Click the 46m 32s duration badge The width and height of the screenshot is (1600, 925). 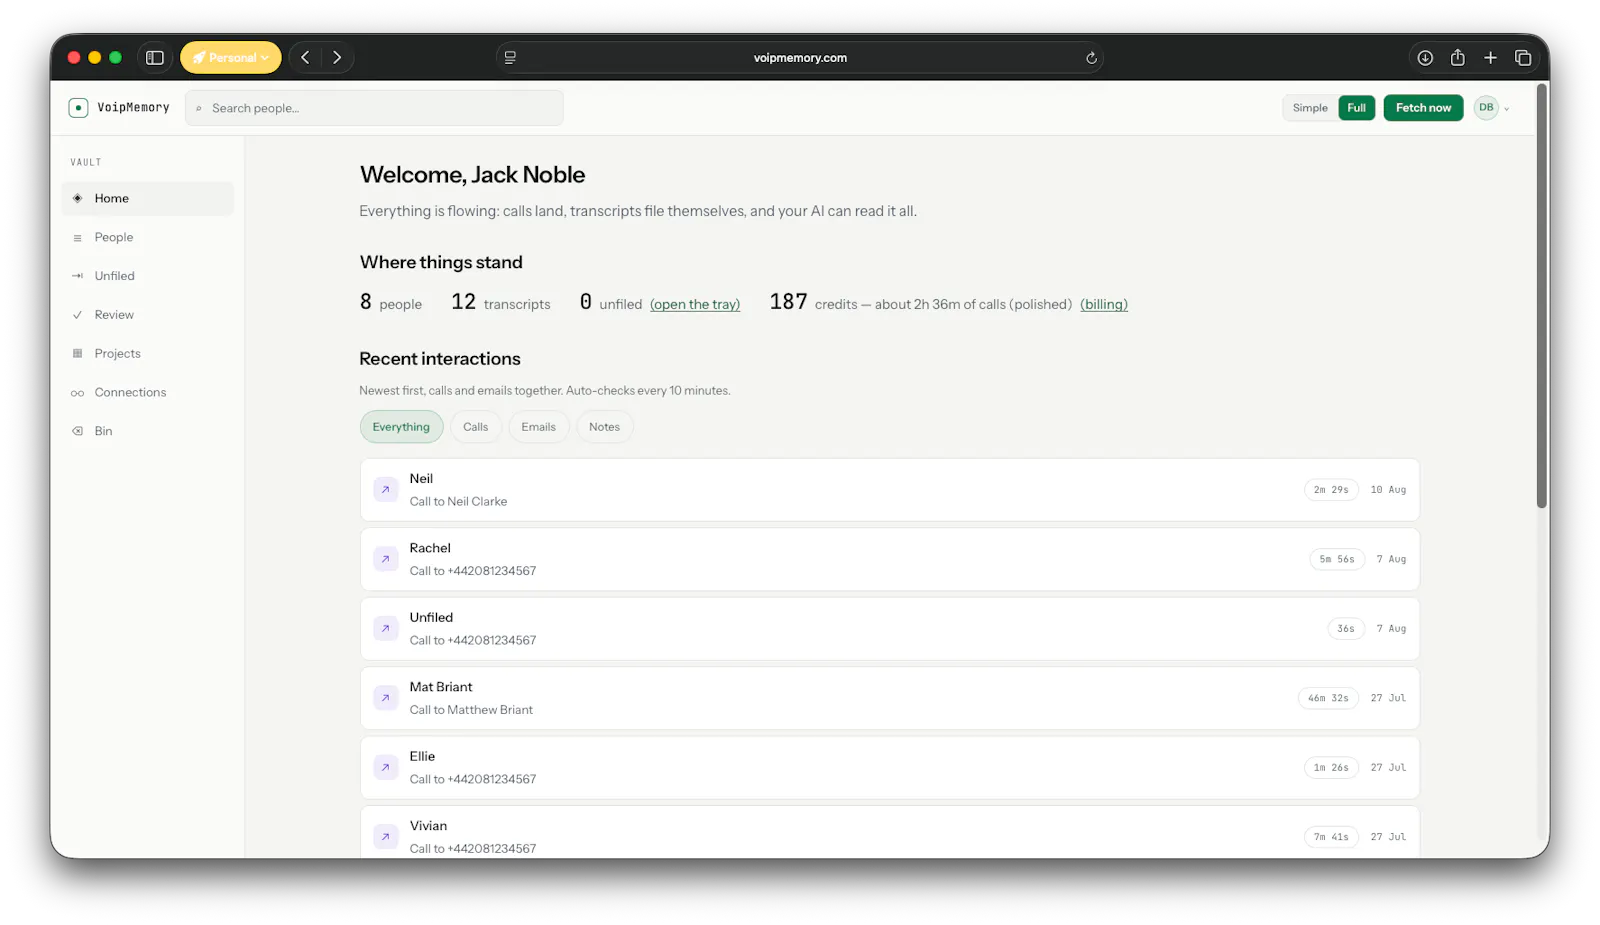click(x=1328, y=698)
